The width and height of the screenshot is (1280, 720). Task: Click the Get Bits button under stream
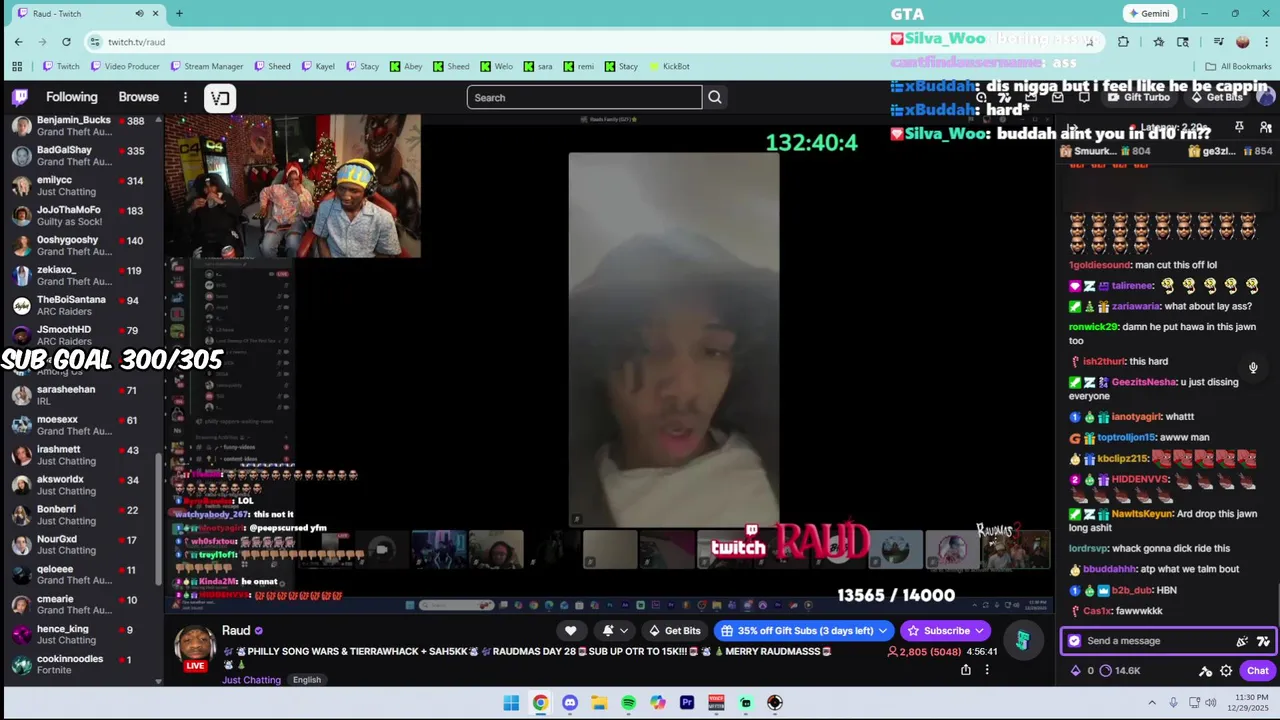click(x=674, y=631)
